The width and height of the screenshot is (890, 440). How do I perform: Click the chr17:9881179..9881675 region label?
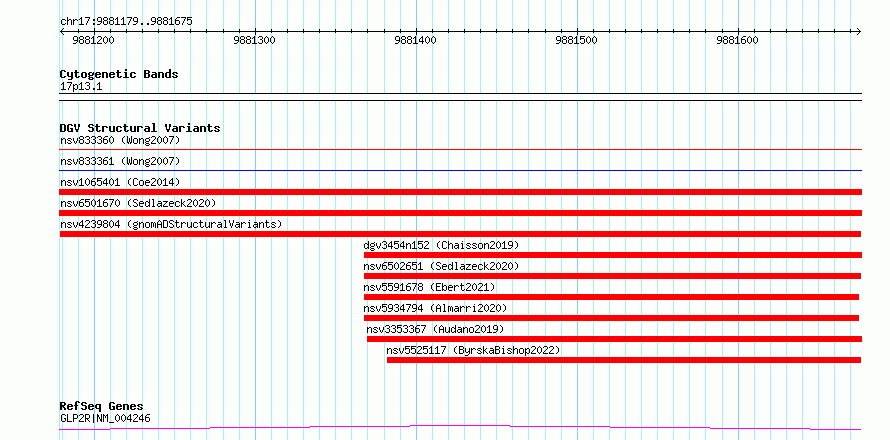pyautogui.click(x=126, y=22)
